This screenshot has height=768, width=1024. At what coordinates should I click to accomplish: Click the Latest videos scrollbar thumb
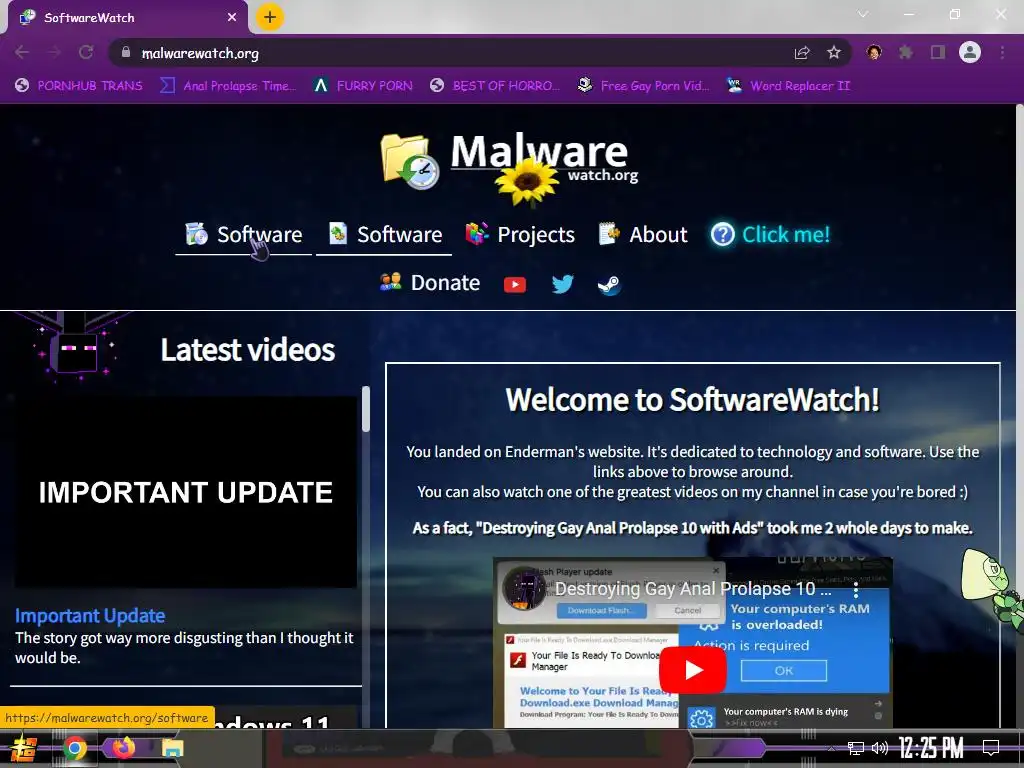(x=366, y=409)
